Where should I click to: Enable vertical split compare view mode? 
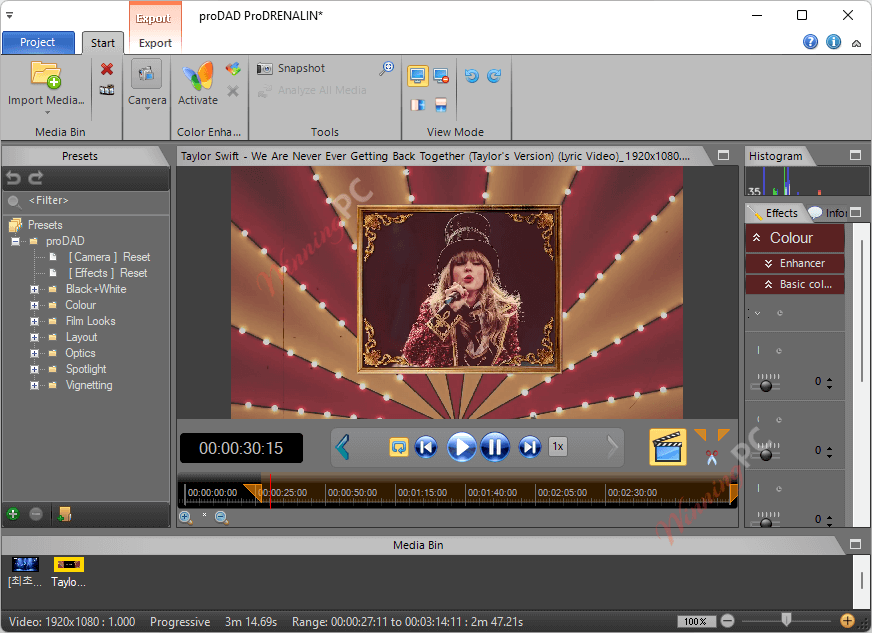[x=418, y=105]
